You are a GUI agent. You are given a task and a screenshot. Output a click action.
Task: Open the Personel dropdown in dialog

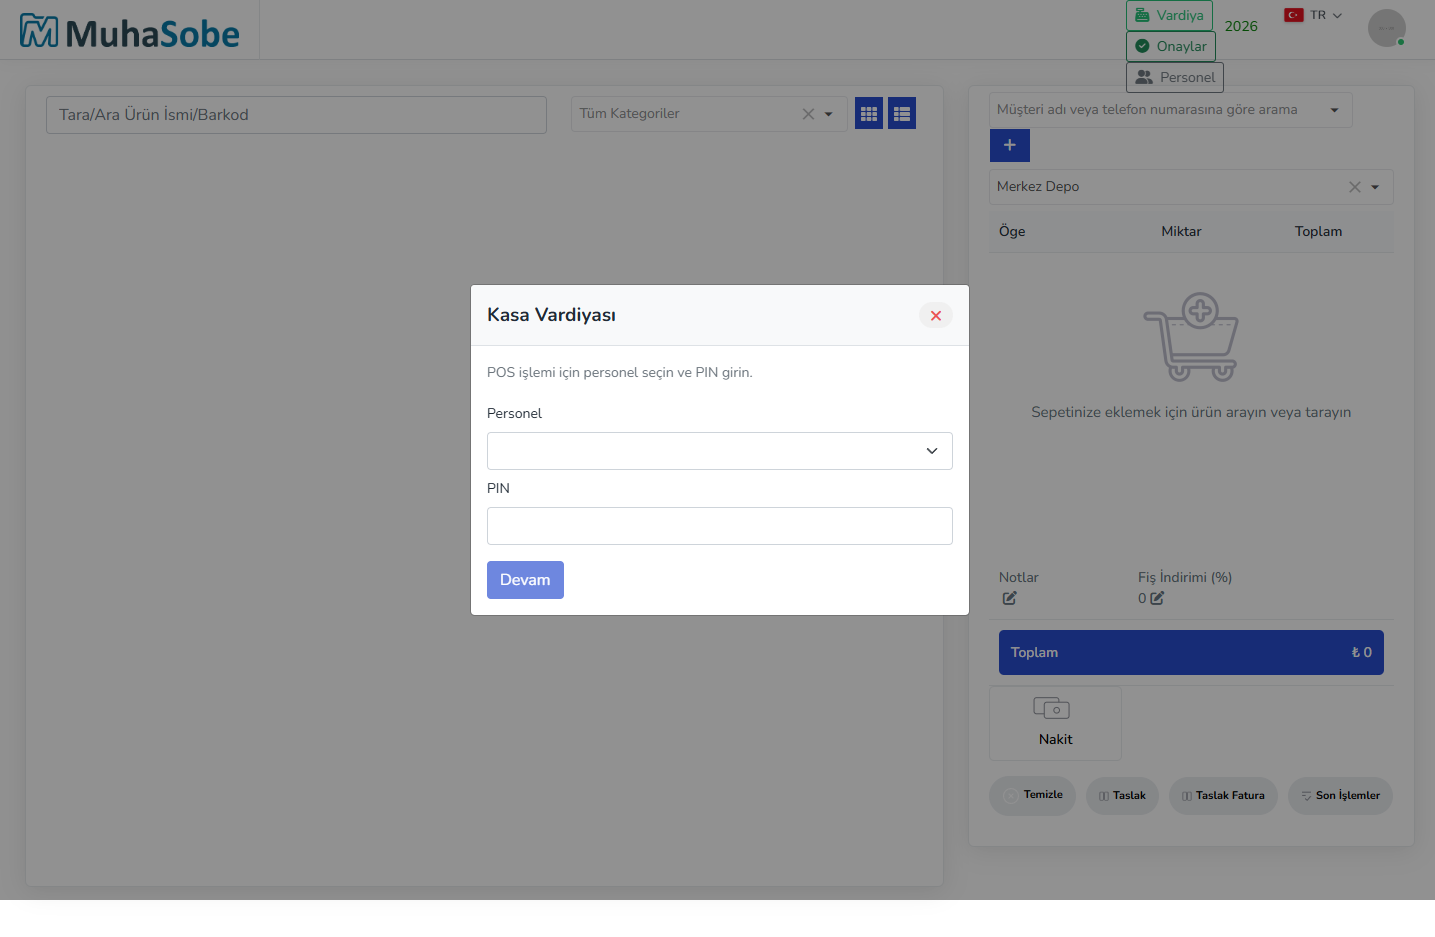coord(719,451)
